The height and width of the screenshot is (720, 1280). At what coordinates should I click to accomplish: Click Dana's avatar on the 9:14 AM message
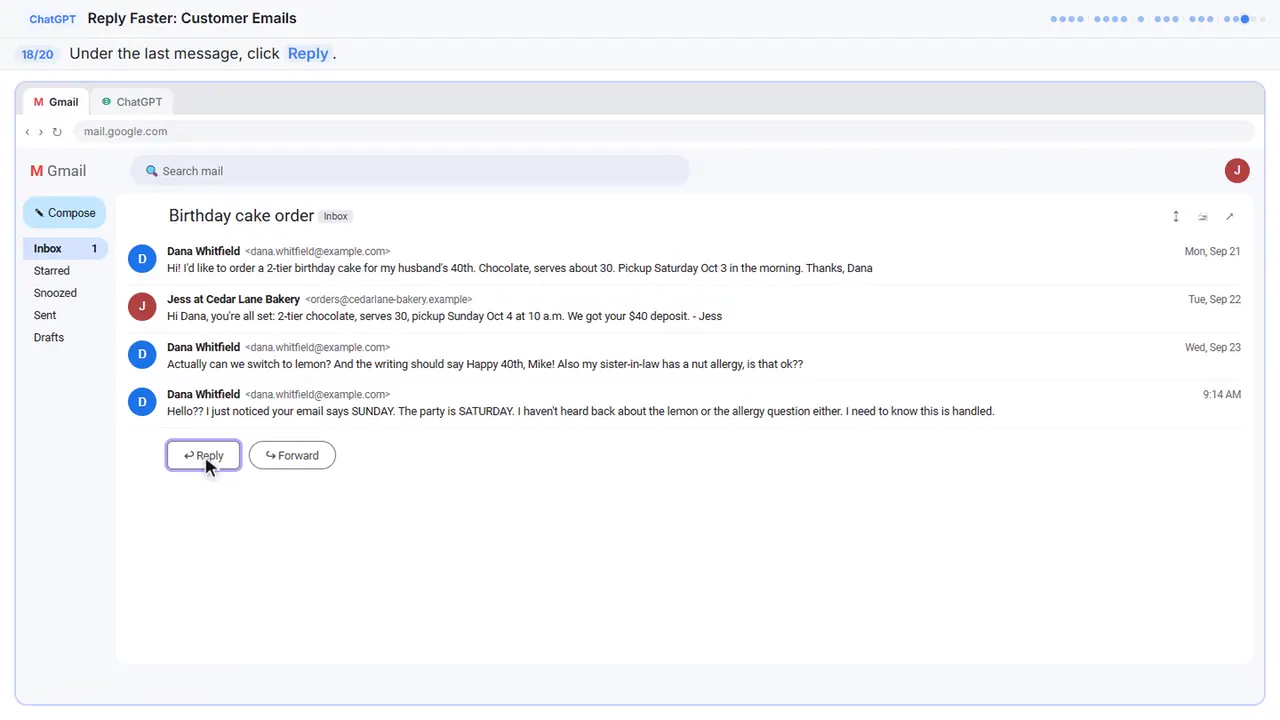pyautogui.click(x=142, y=402)
